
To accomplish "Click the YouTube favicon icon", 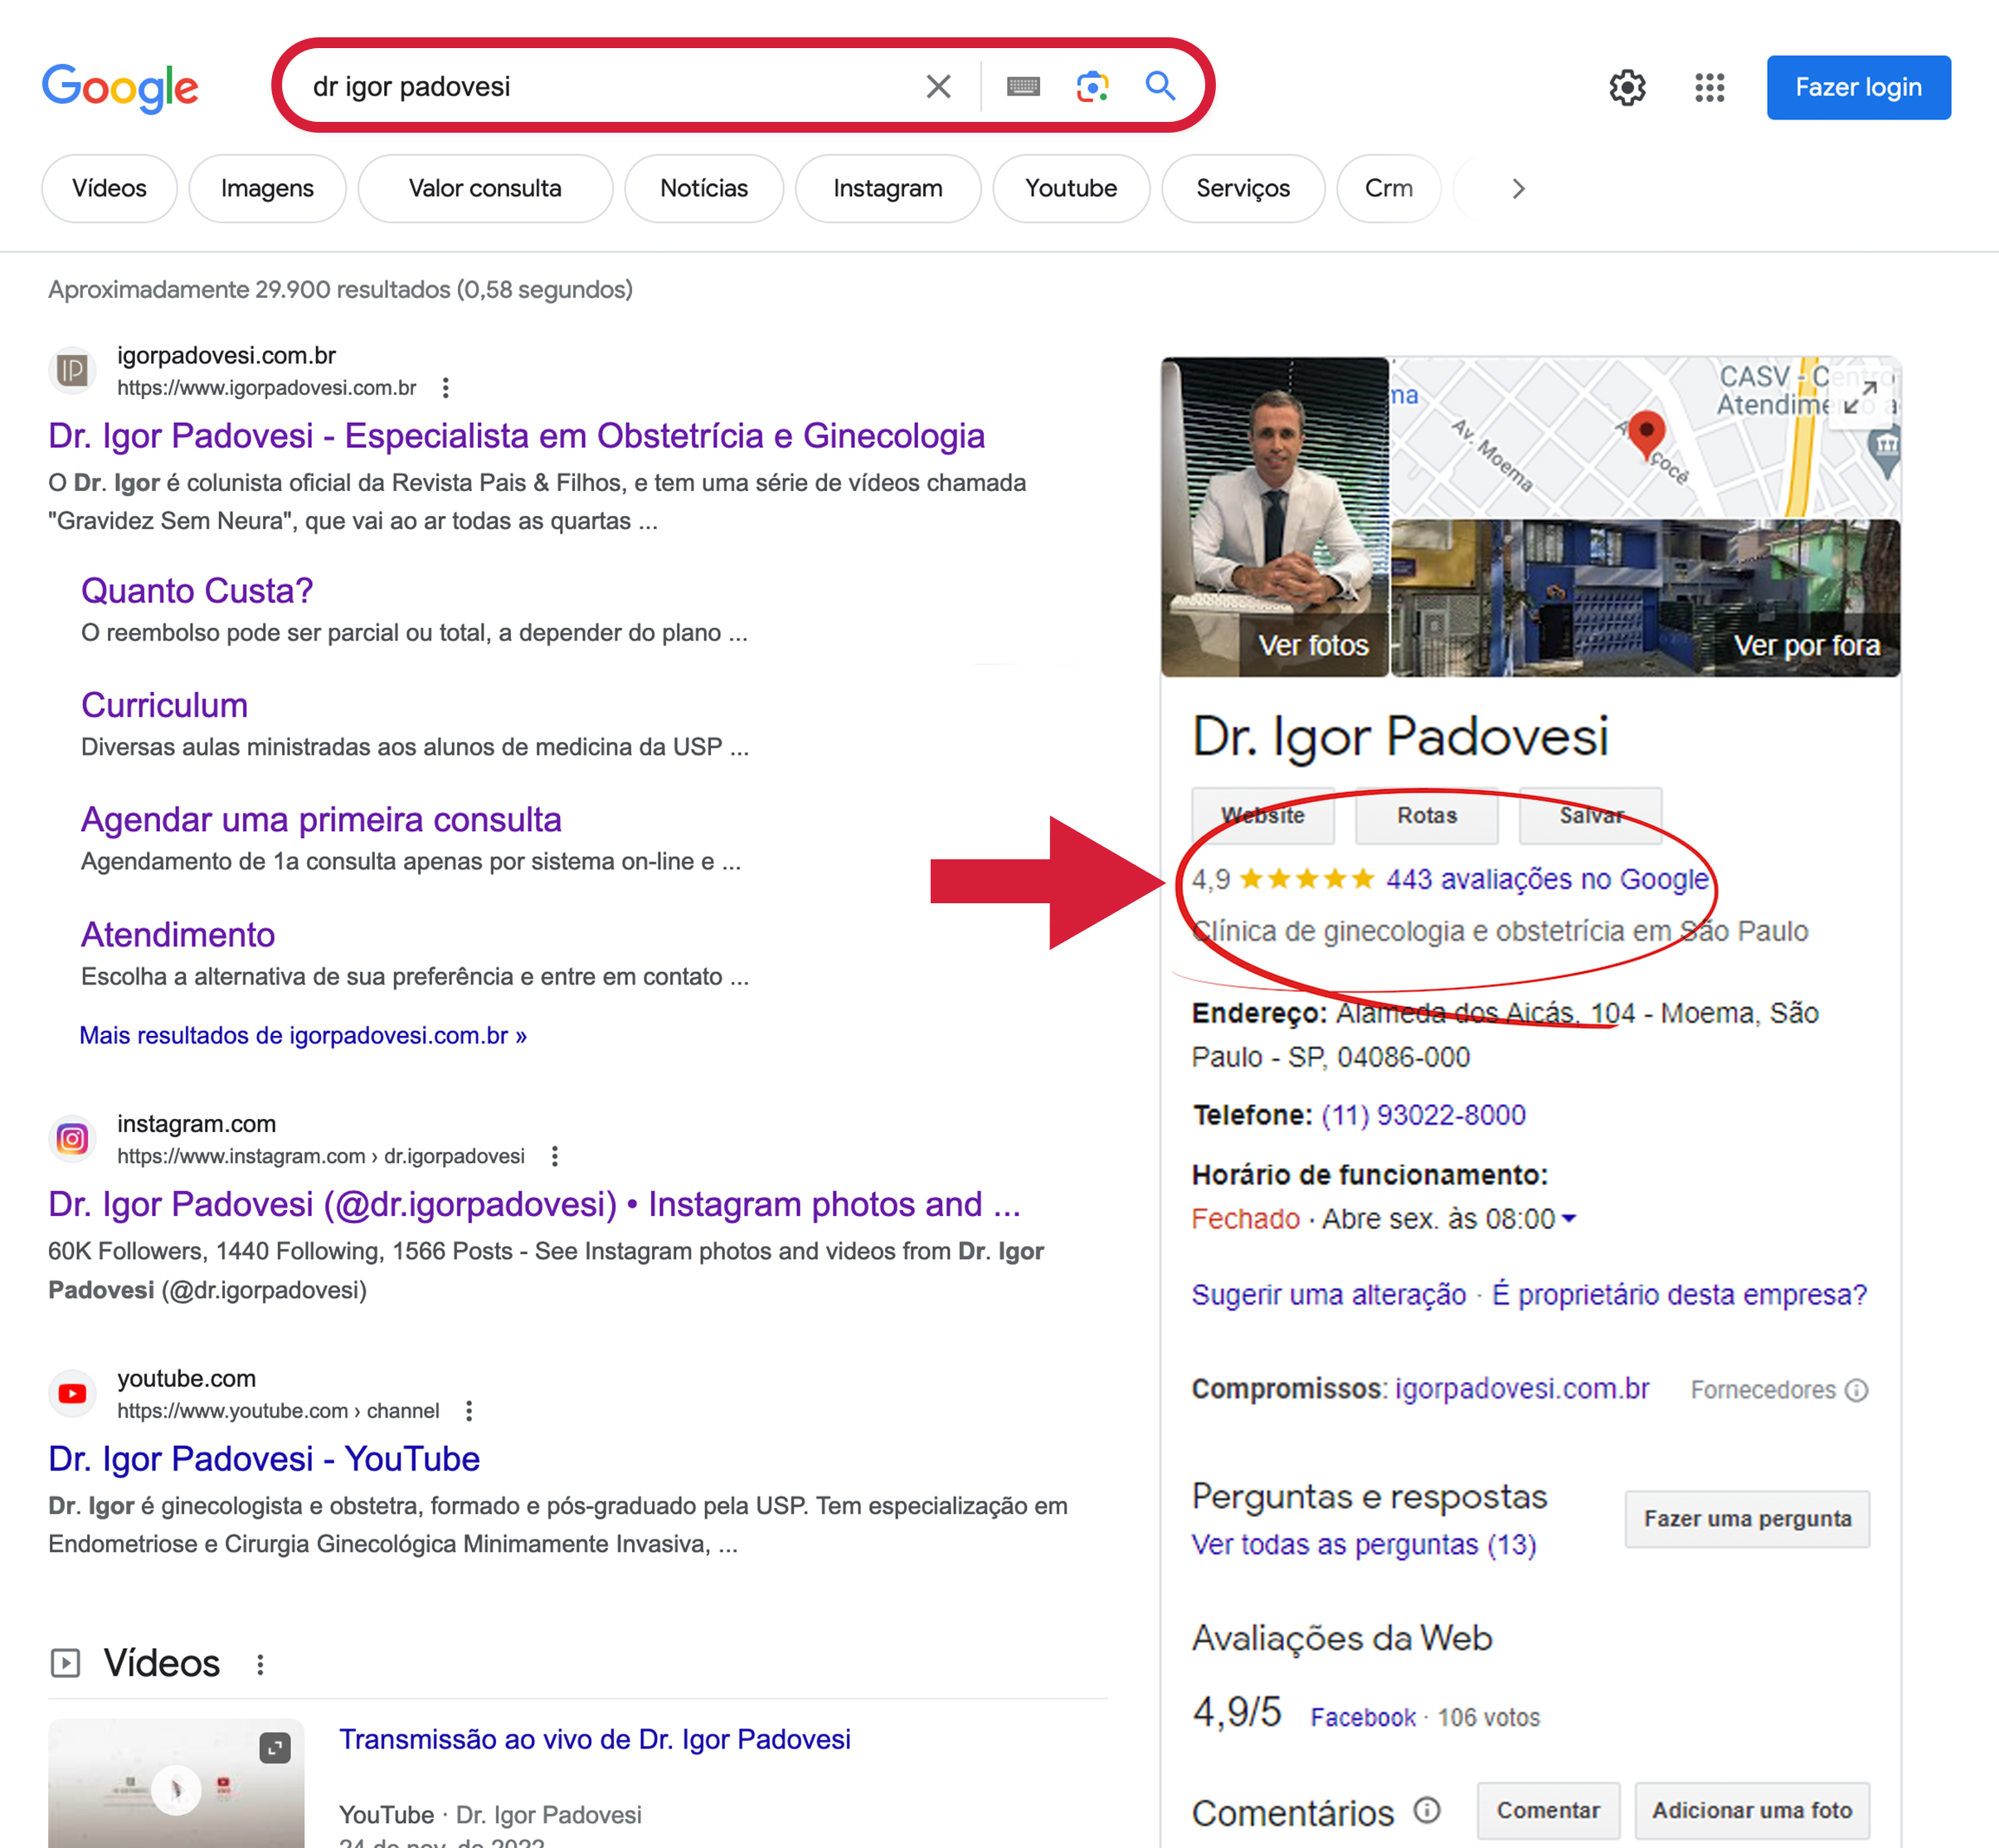I will coord(72,1393).
